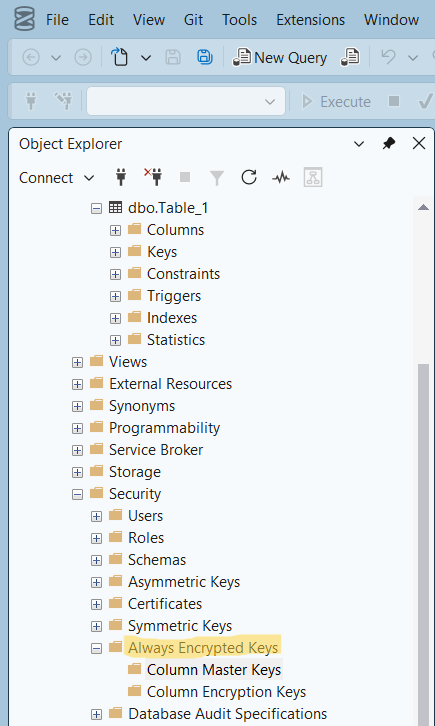Open the Edit menu
The image size is (435, 726).
point(101,20)
